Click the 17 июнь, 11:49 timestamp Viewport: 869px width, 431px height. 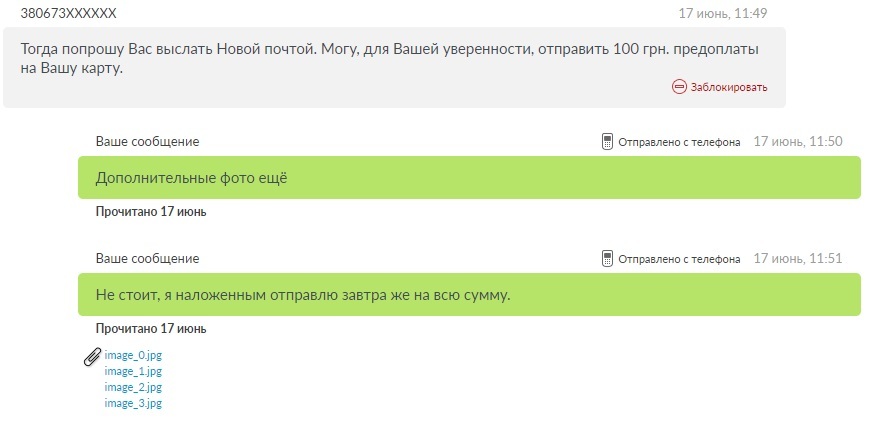[722, 14]
